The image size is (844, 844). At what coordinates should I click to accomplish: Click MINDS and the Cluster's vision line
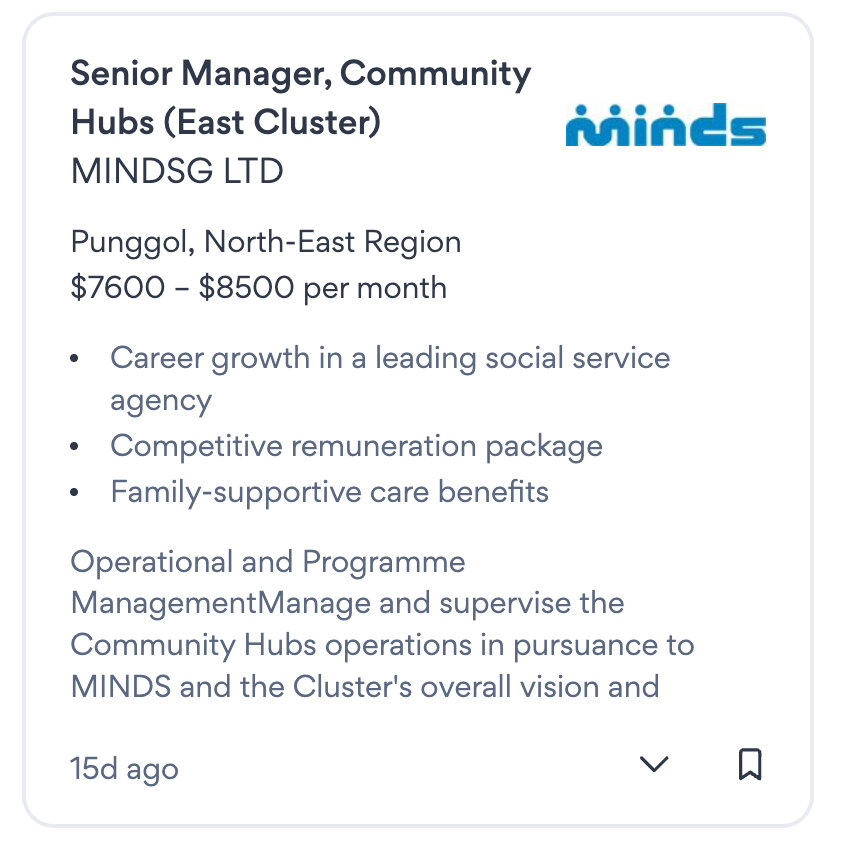[365, 688]
